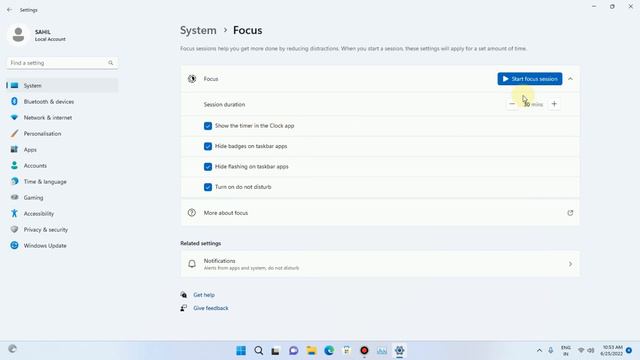Click the Windows Update icon
The height and width of the screenshot is (360, 640).
click(14, 245)
